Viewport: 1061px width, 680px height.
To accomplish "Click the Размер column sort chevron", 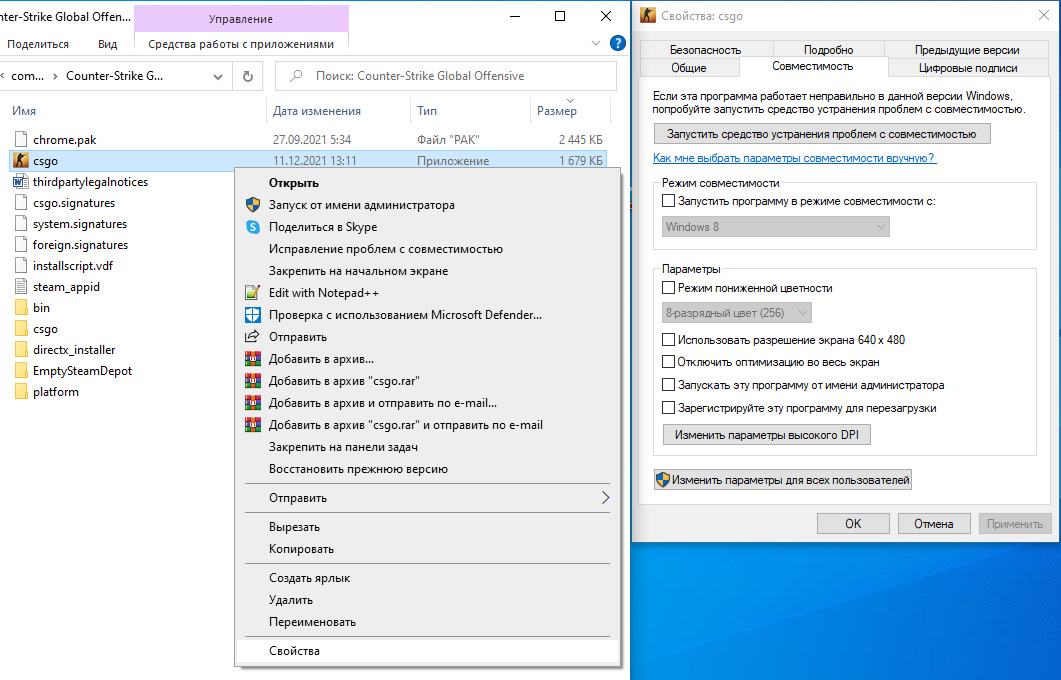I will pos(570,100).
